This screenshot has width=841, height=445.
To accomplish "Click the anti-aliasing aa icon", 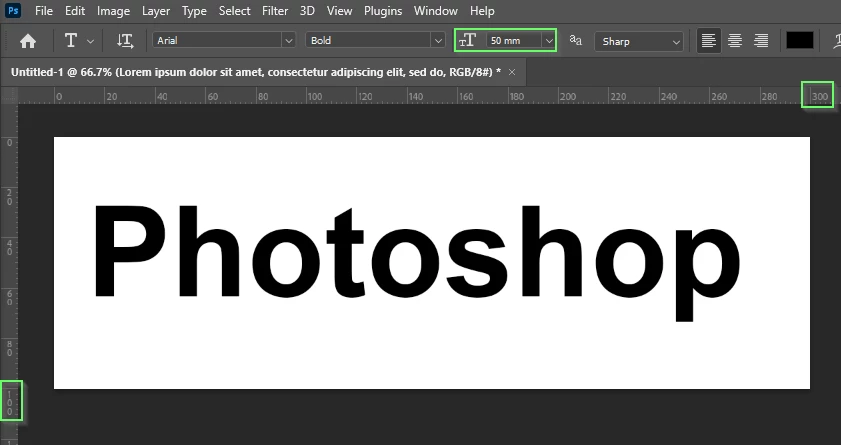I will (576, 40).
